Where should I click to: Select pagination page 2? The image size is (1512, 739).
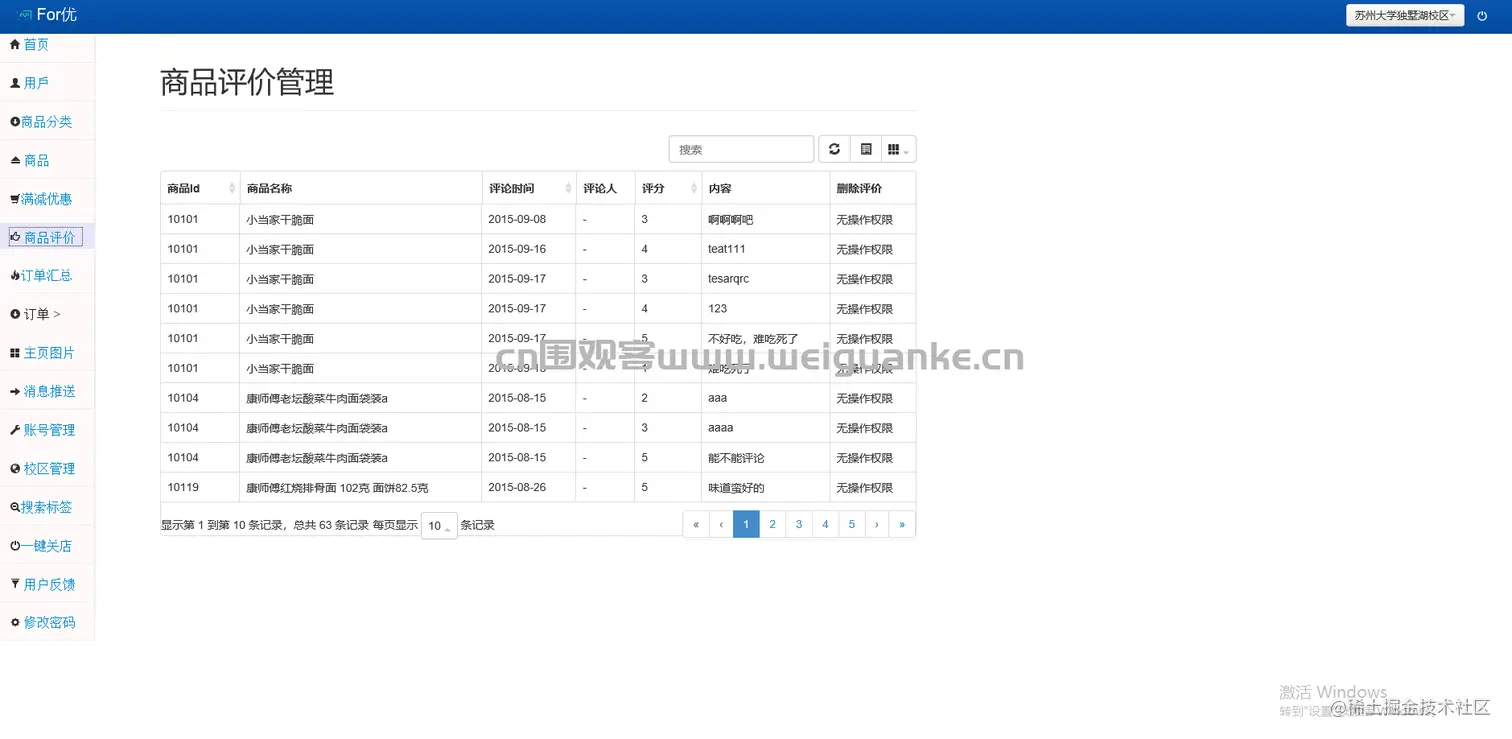coord(772,524)
